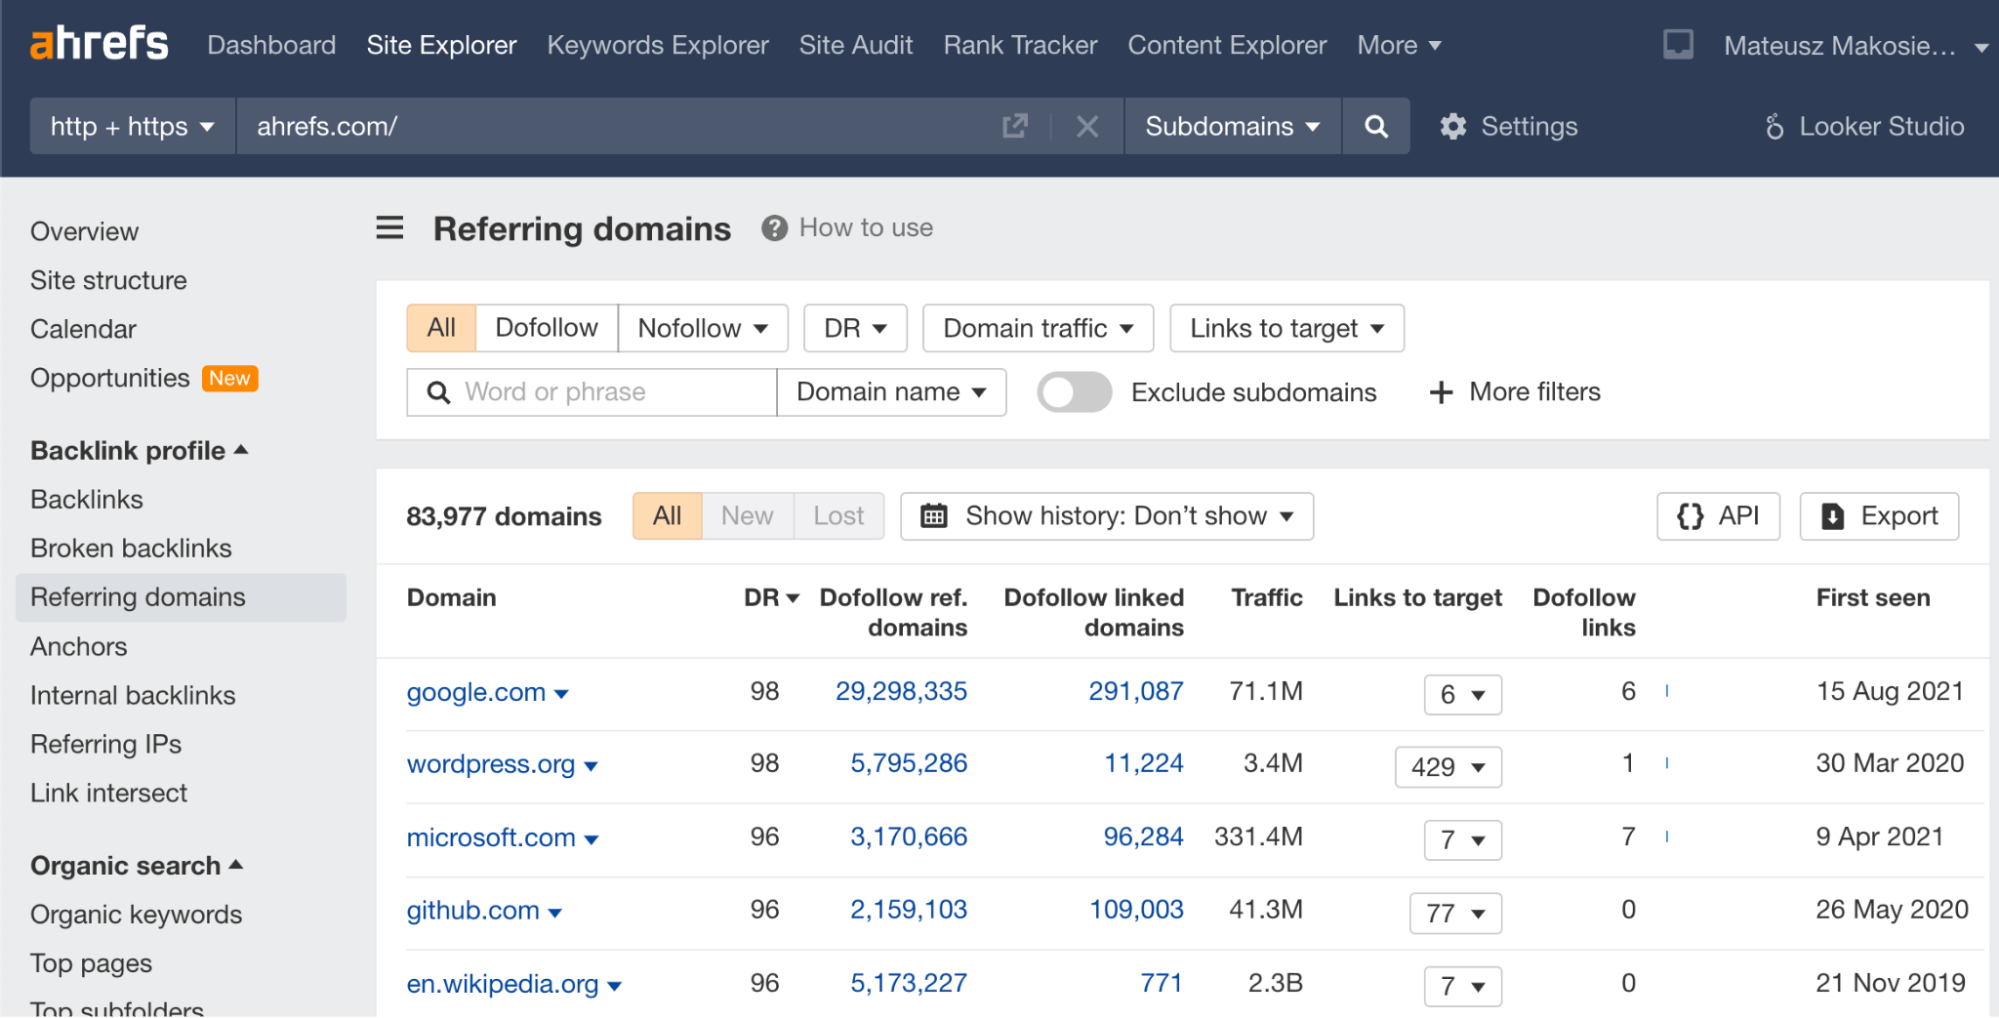The height and width of the screenshot is (1018, 1999).
Task: Open the navigation hamburger menu
Action: 389,228
